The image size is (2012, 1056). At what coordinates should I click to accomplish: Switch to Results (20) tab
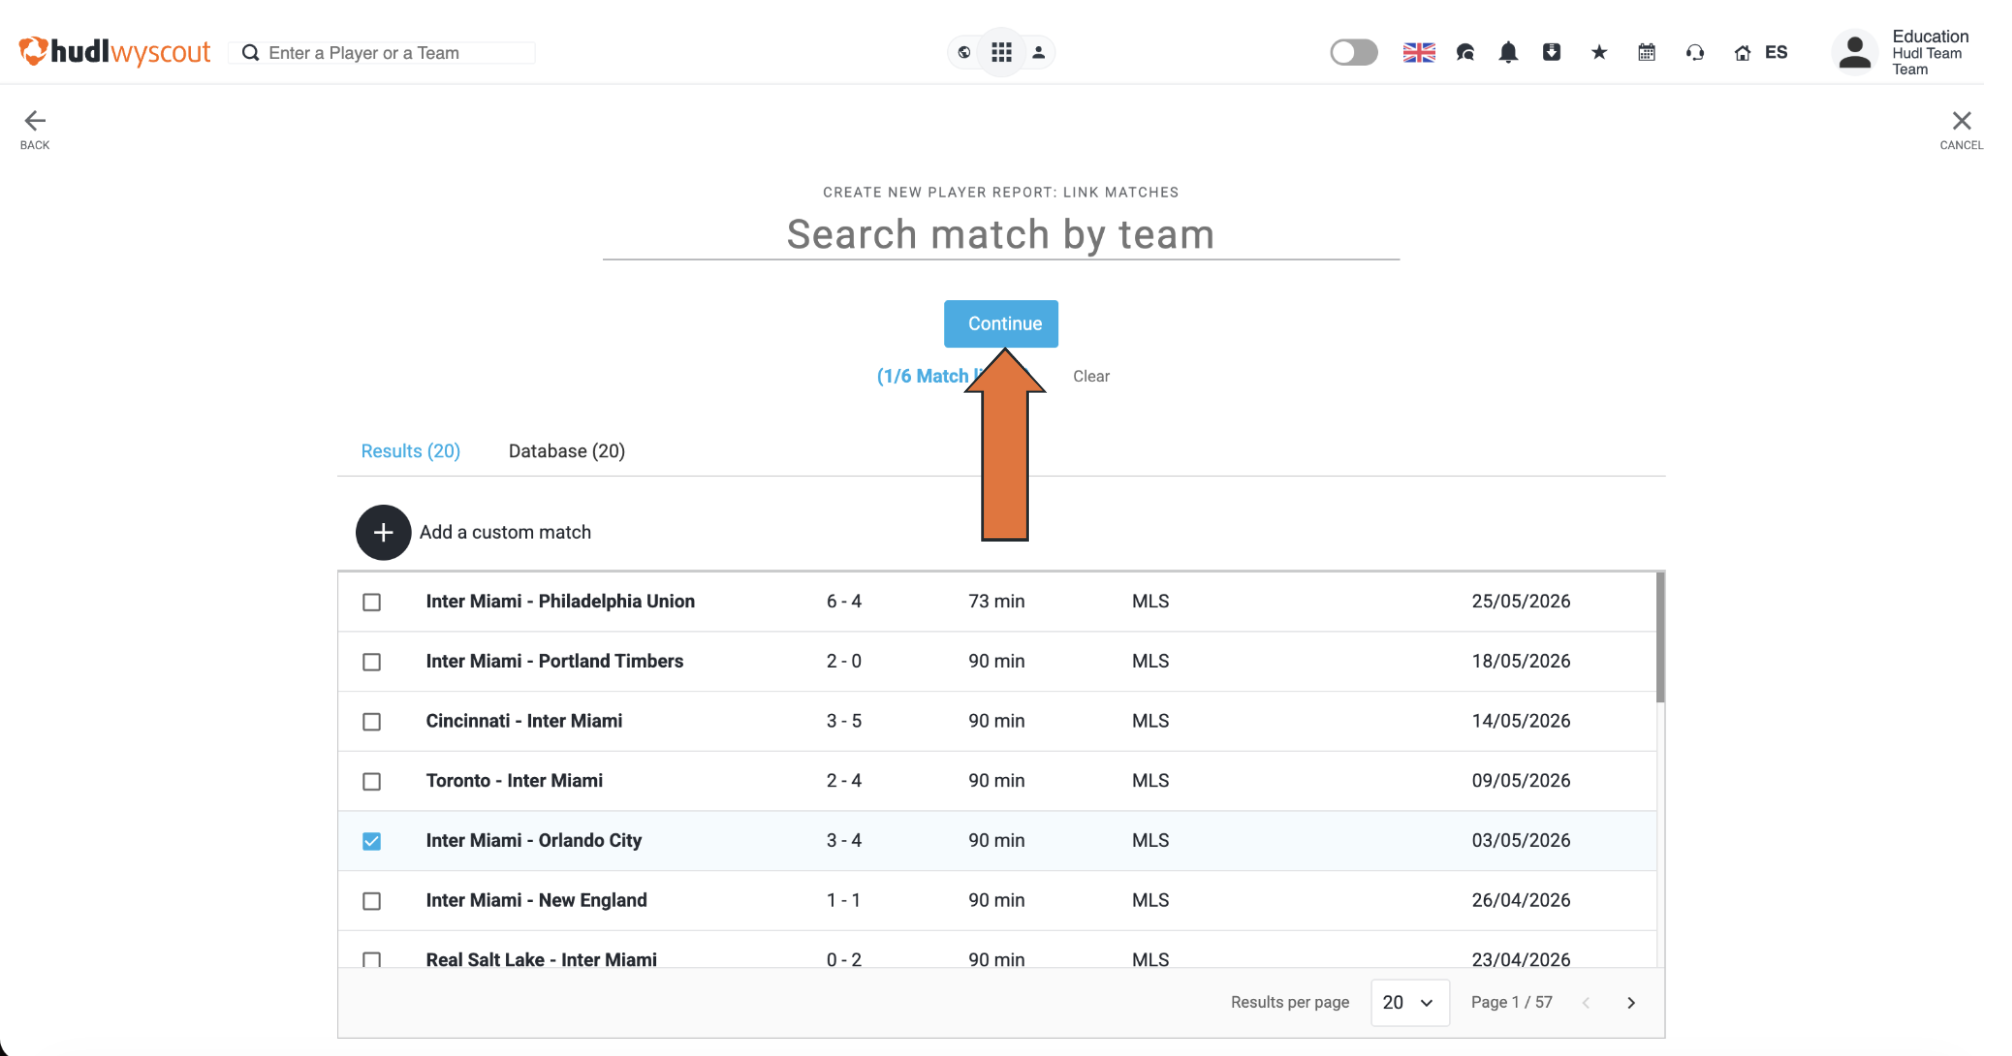(410, 451)
